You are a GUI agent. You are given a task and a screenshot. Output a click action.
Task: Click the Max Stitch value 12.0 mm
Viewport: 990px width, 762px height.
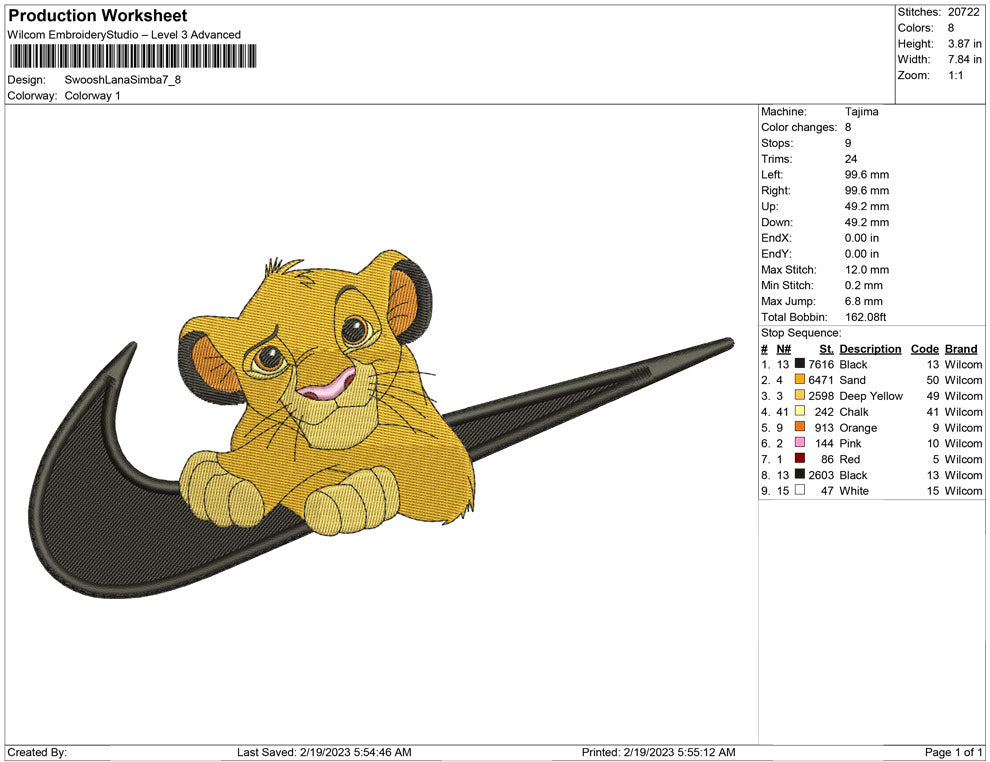point(867,270)
